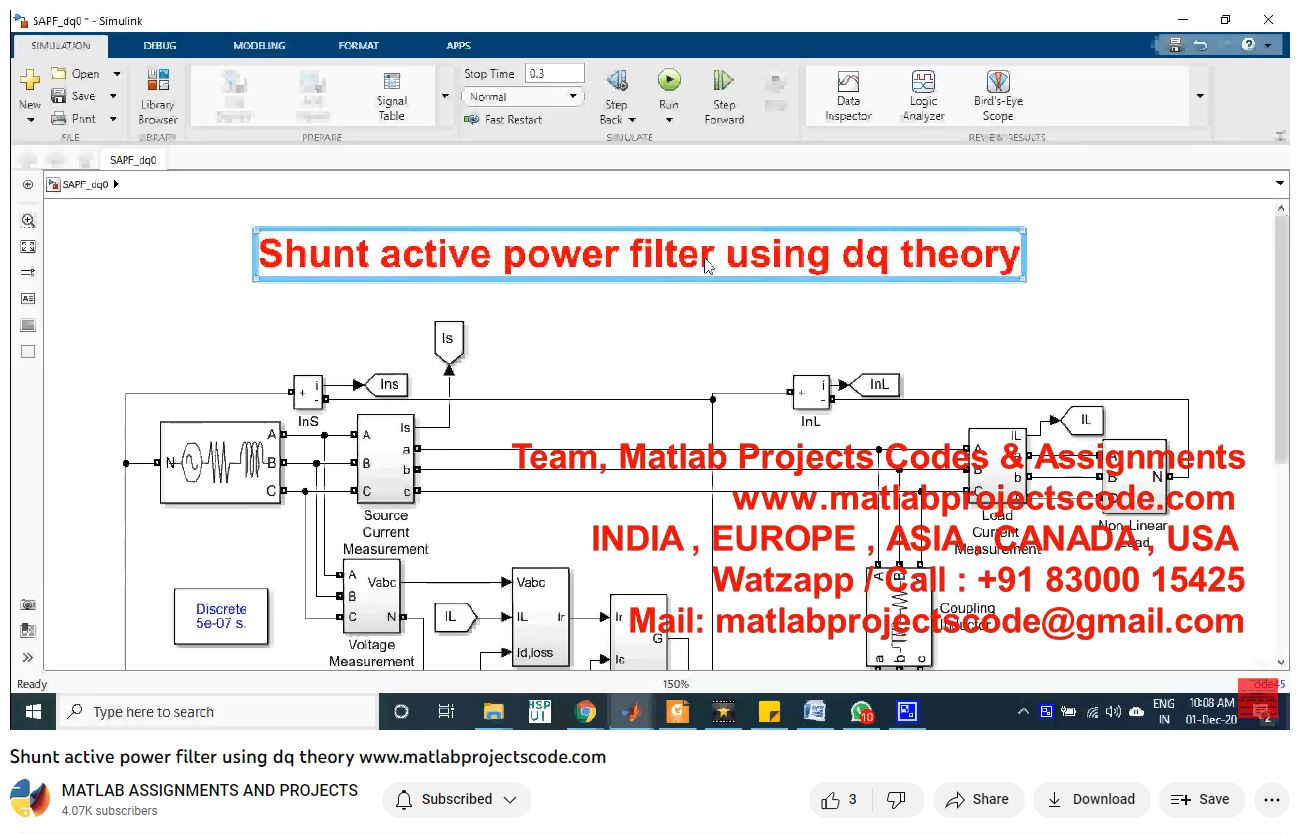This screenshot has height=834, width=1298.
Task: Open the Normal simulation mode dropdown
Action: pos(522,97)
